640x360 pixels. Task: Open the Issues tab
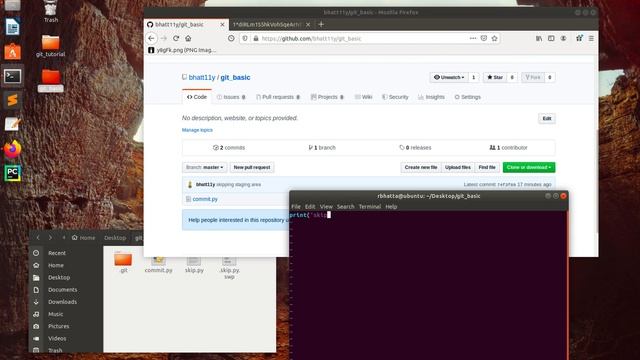[x=231, y=97]
